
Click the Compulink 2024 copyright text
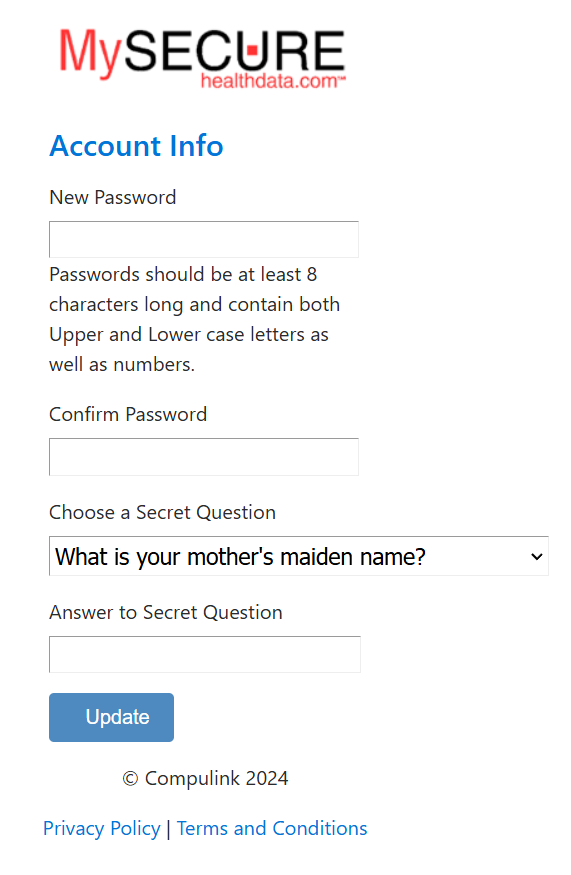pos(205,778)
